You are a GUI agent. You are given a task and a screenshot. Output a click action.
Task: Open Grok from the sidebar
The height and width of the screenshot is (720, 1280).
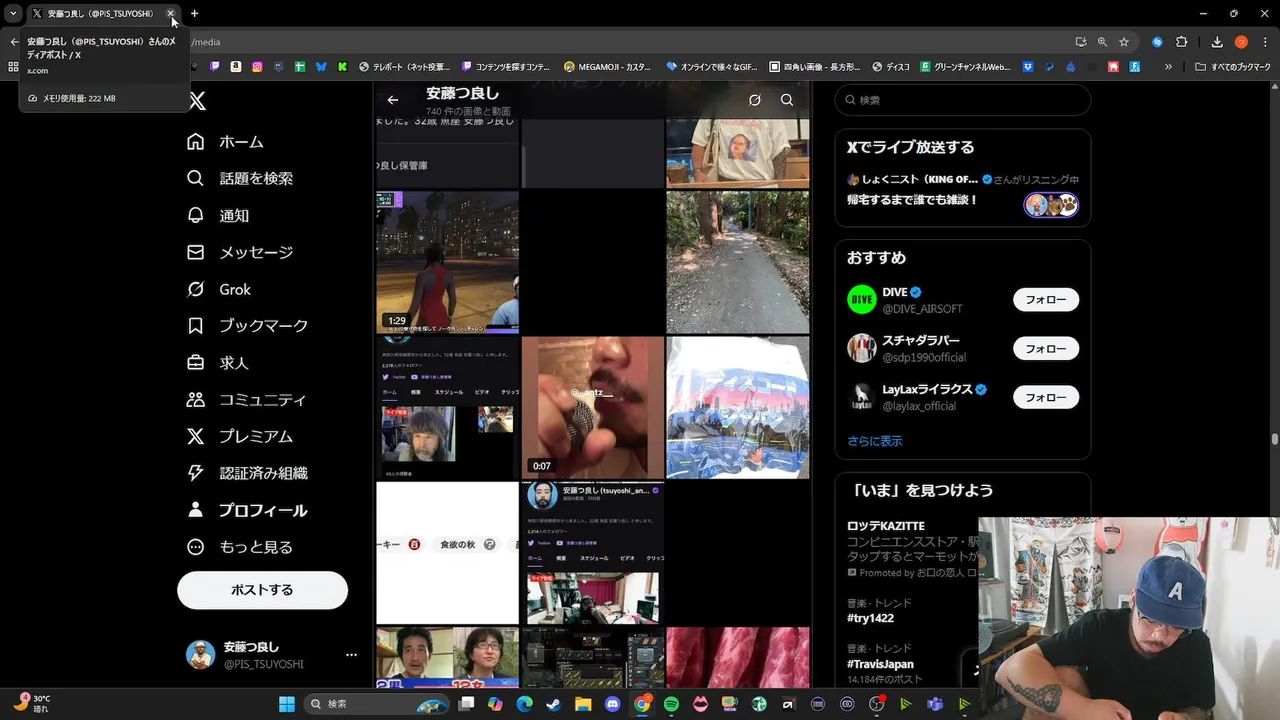[219, 290]
